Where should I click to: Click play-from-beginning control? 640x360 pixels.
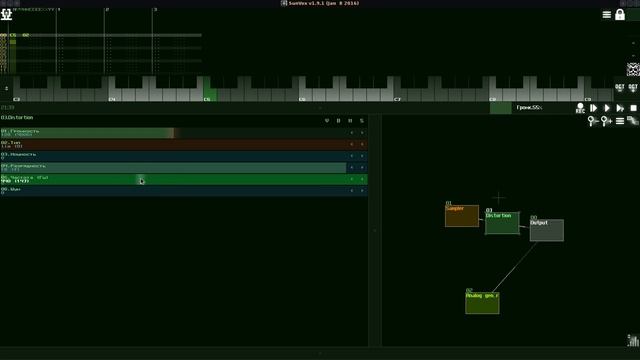(x=593, y=108)
